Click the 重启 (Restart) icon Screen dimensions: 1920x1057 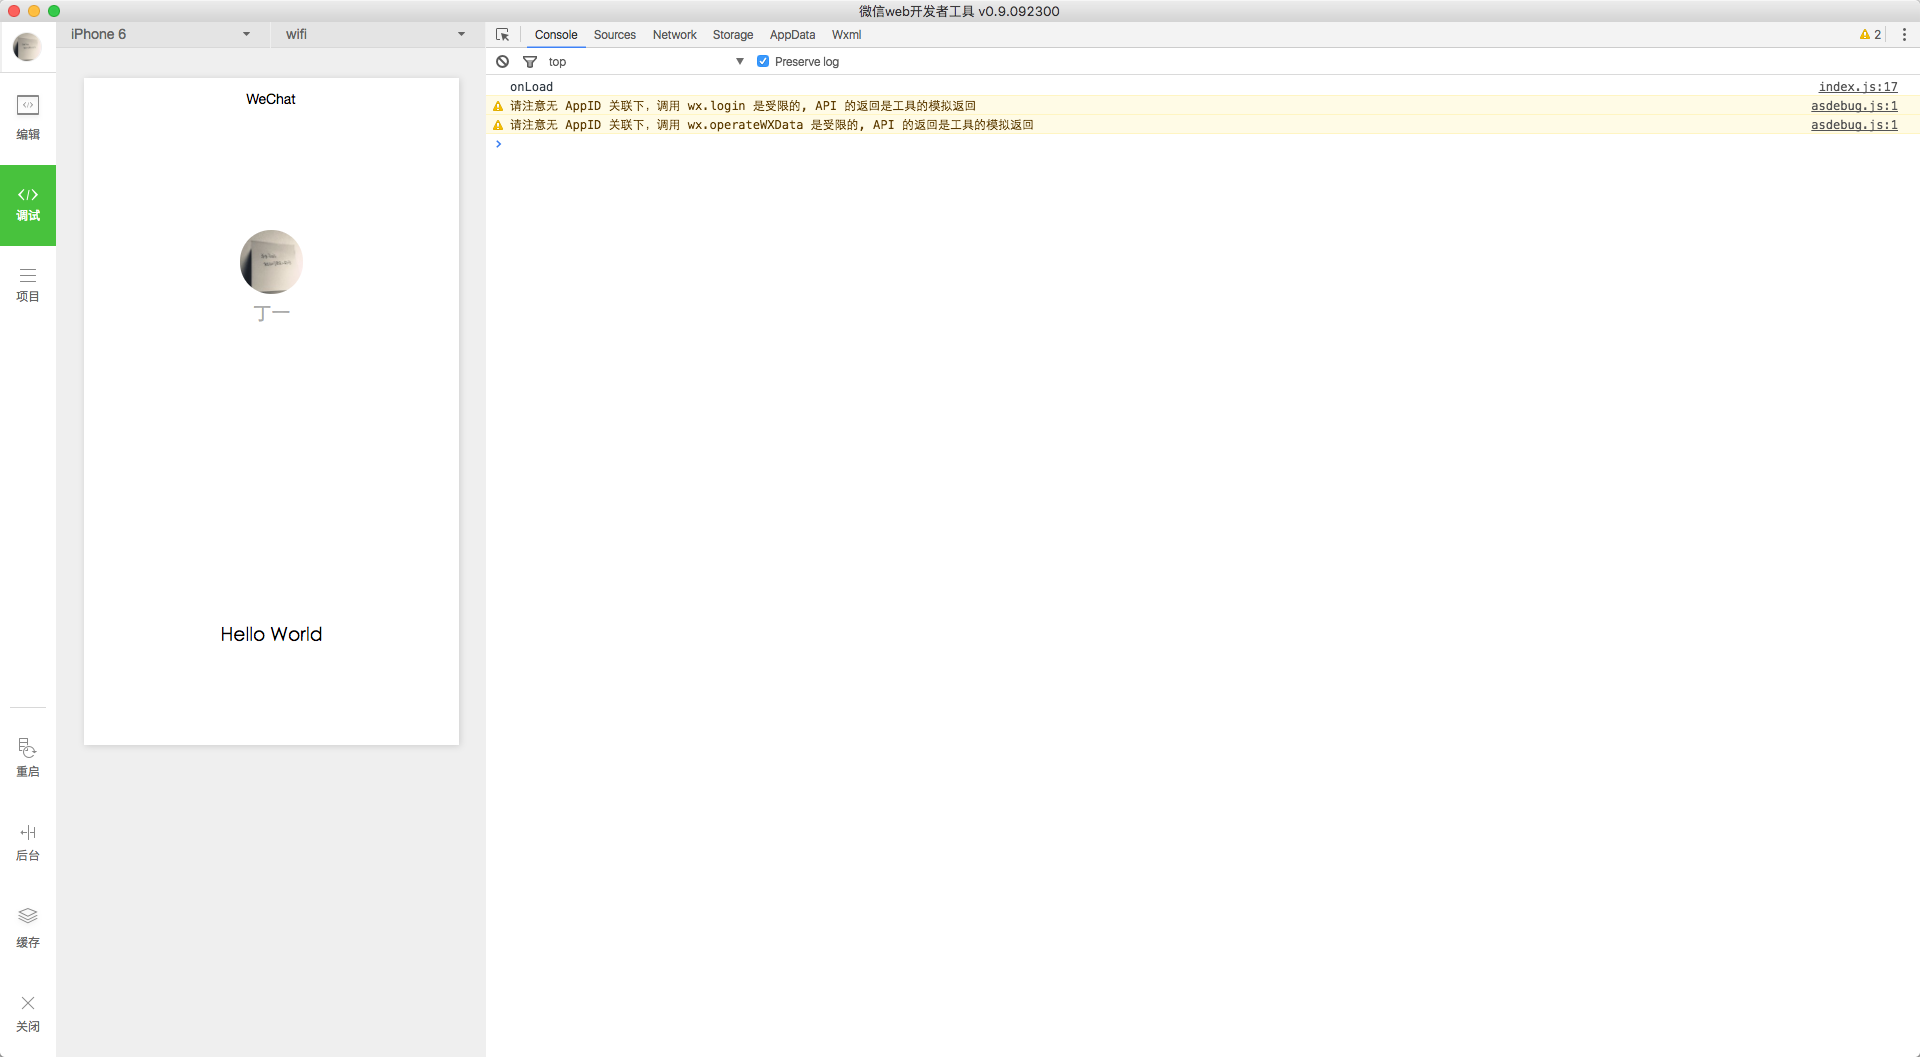point(28,757)
